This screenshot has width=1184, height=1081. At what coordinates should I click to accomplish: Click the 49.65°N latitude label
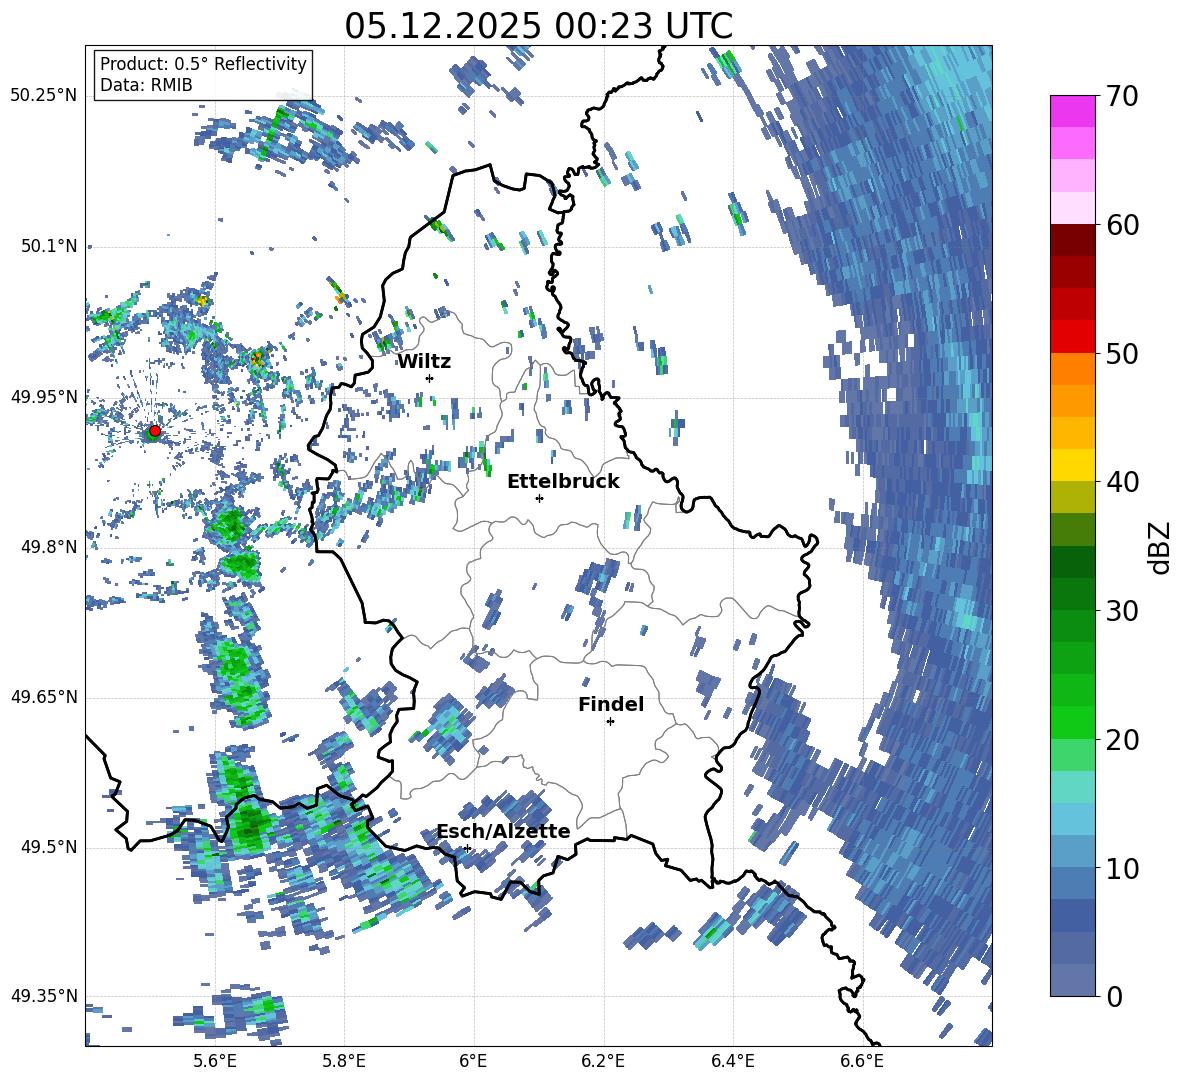click(44, 696)
